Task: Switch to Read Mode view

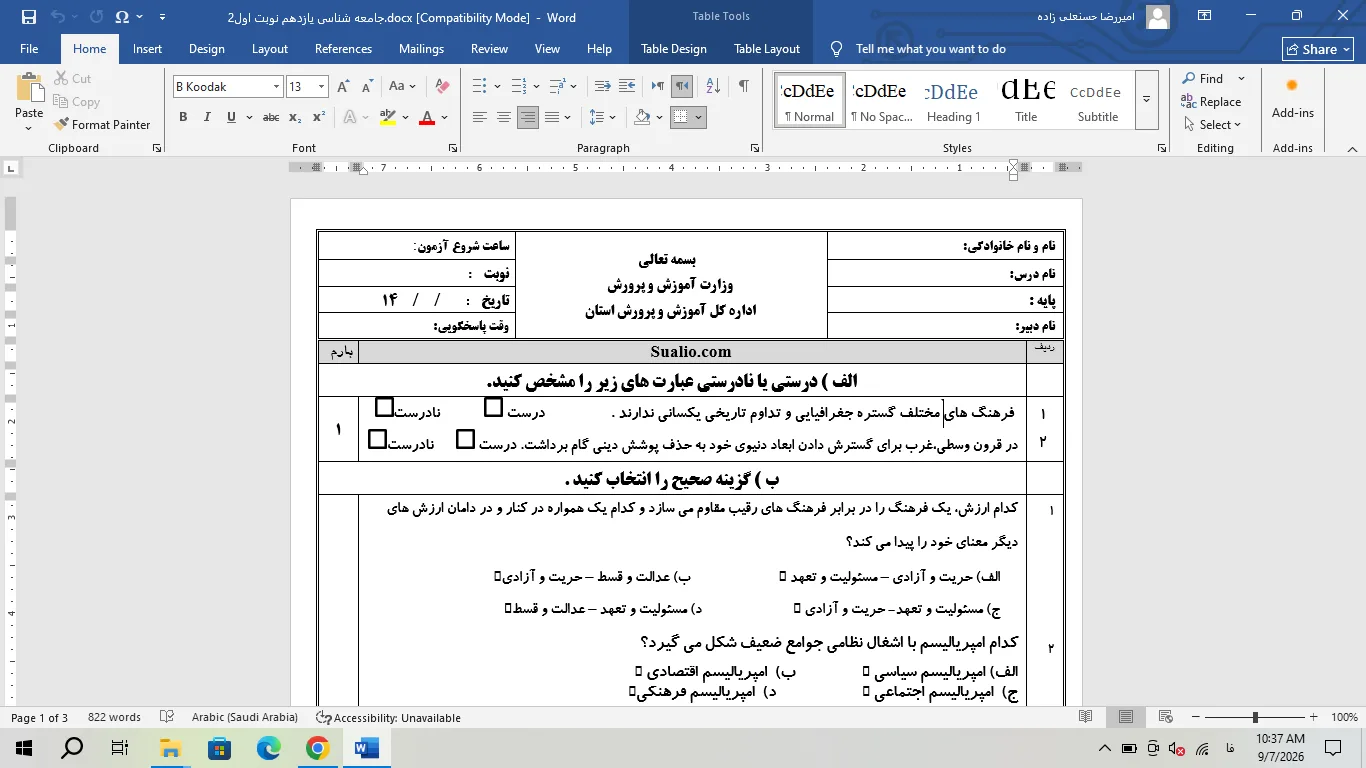Action: (x=1086, y=717)
